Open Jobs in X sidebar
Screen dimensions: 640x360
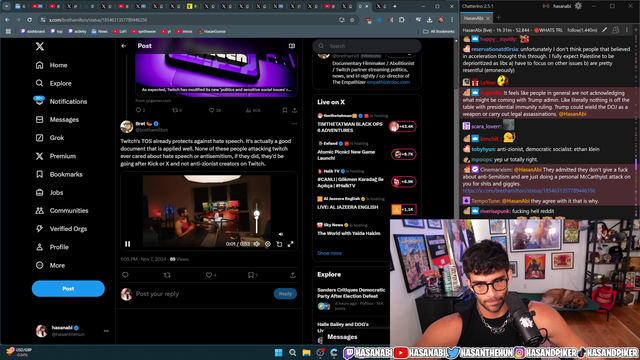49,192
